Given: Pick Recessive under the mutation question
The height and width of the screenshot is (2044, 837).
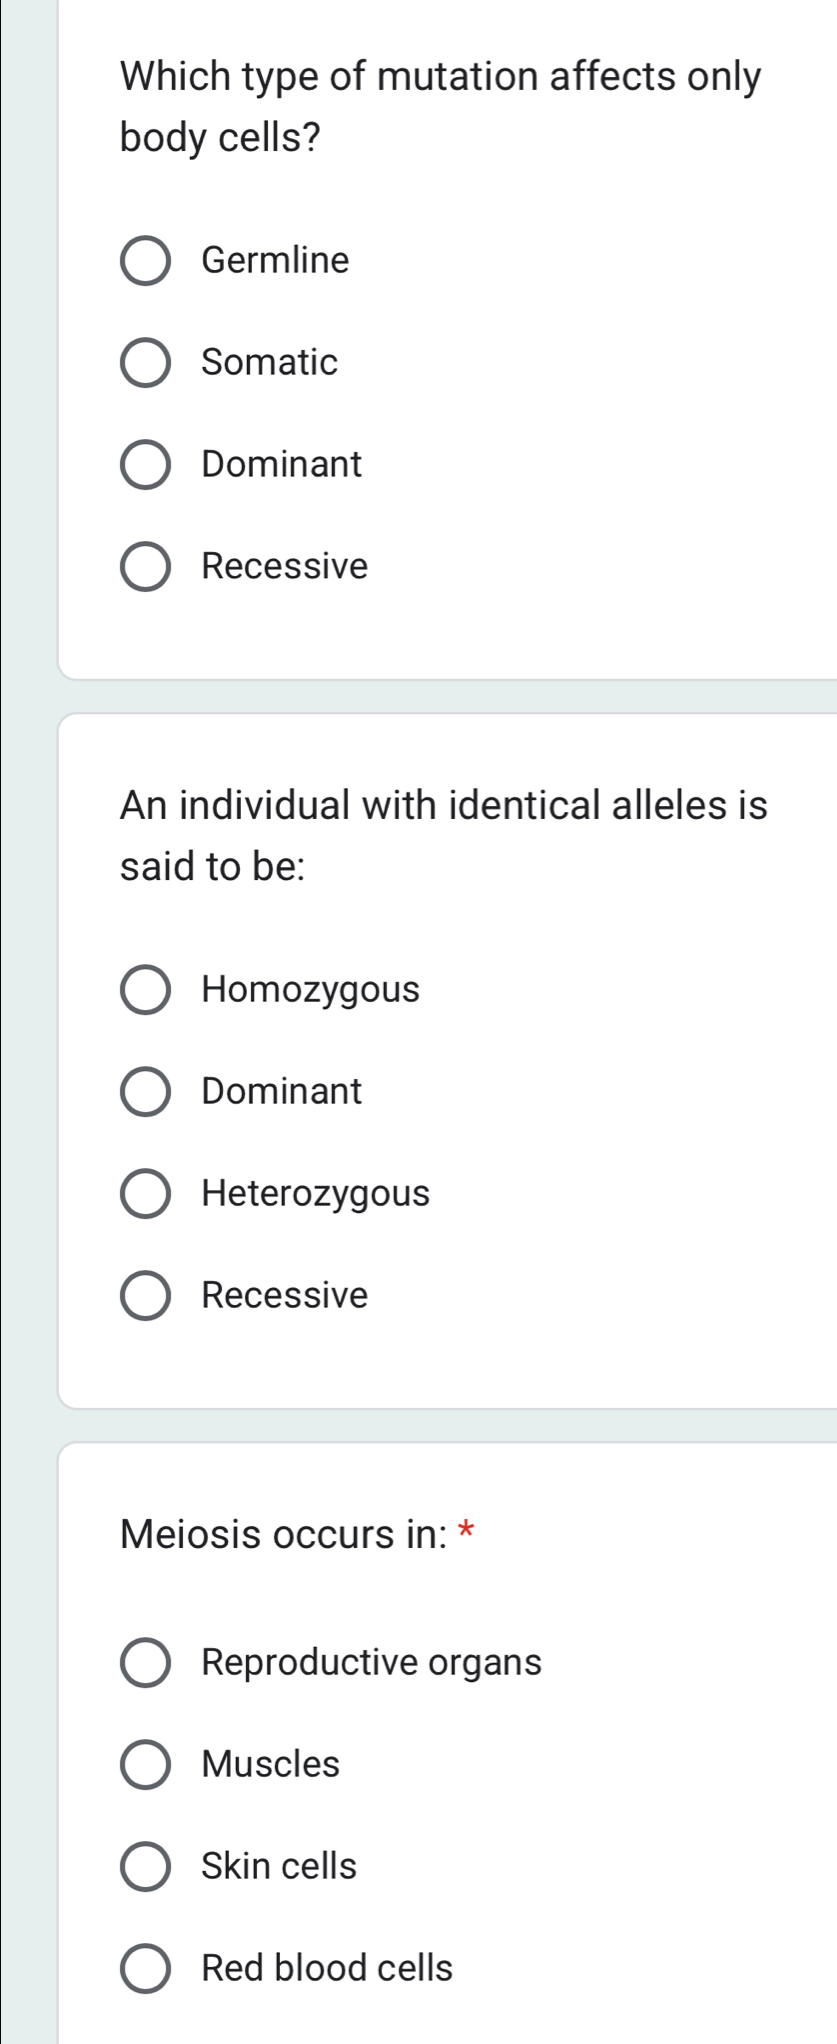Looking at the screenshot, I should (x=146, y=568).
